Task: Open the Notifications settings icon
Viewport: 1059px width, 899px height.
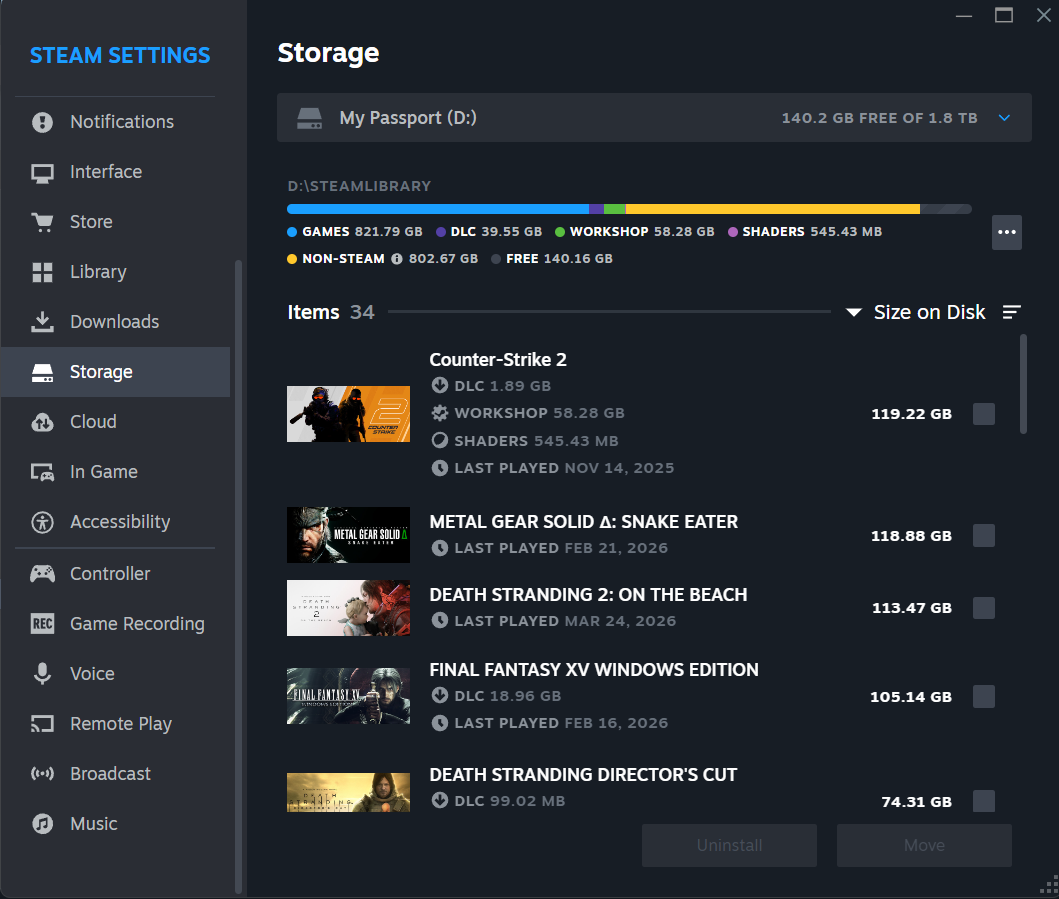Action: [43, 122]
